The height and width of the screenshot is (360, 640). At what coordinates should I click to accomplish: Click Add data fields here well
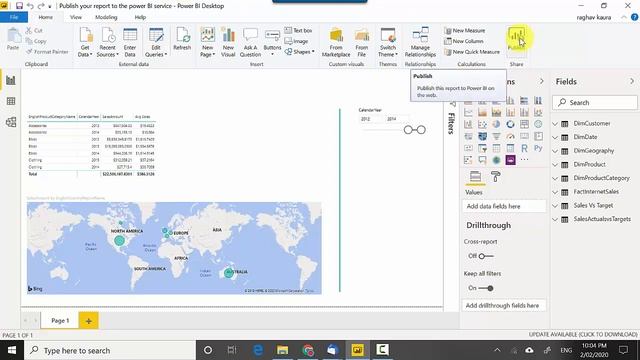tap(504, 207)
